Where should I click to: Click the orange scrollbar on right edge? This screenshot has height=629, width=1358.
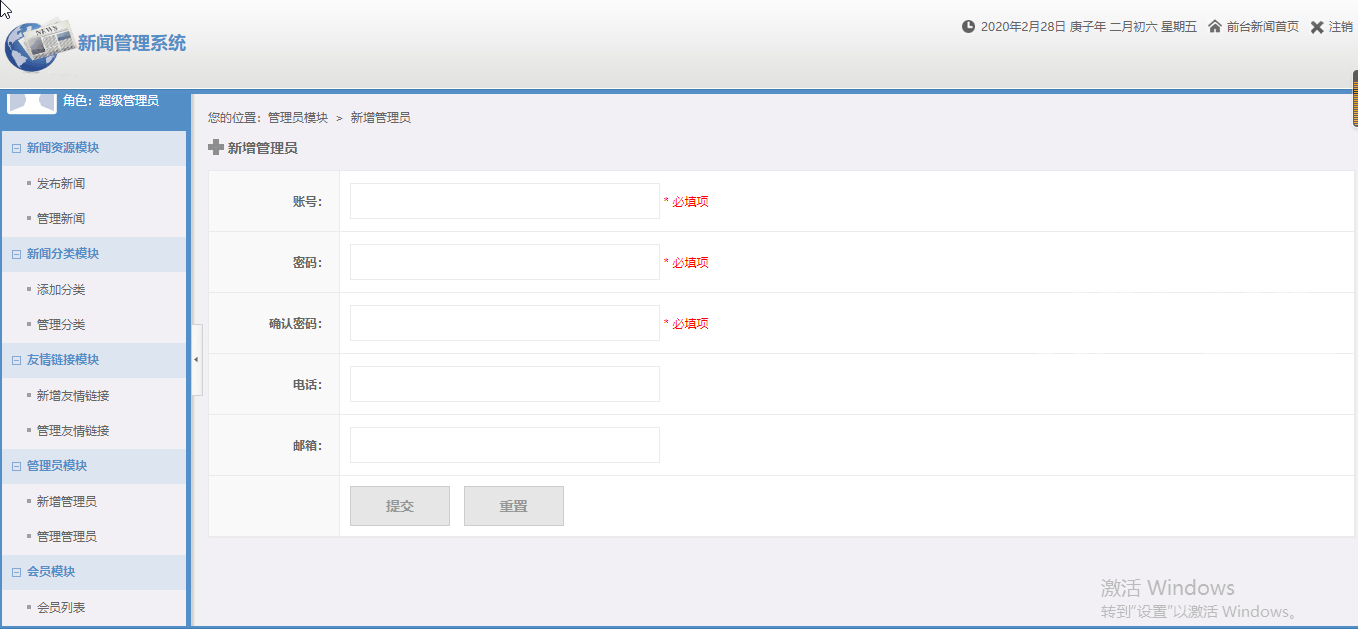[1354, 100]
